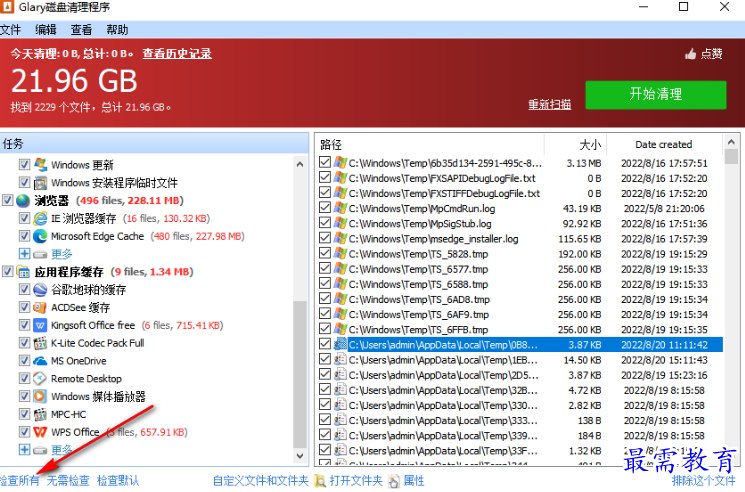Open the 帮助 menu
Viewport: 745px width, 492px height.
pos(117,30)
